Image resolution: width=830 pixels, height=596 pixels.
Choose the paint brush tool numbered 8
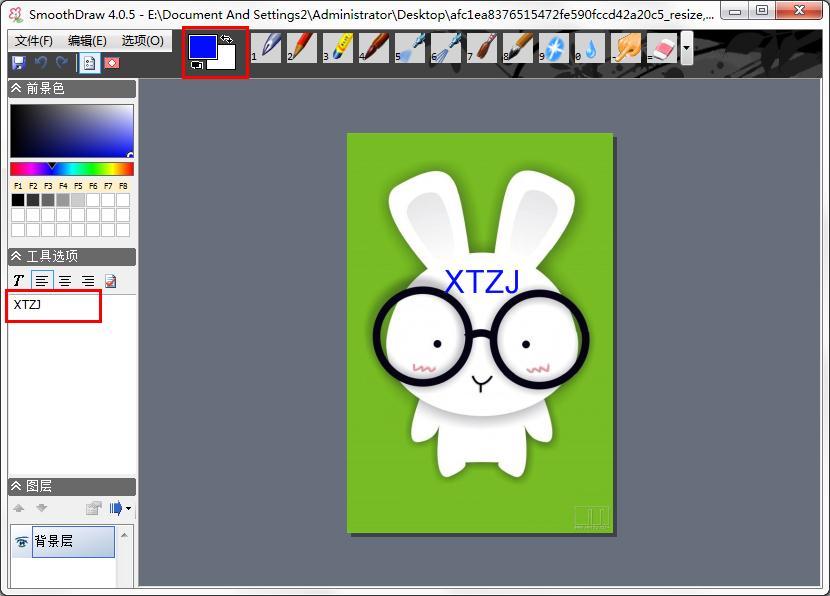pos(518,48)
